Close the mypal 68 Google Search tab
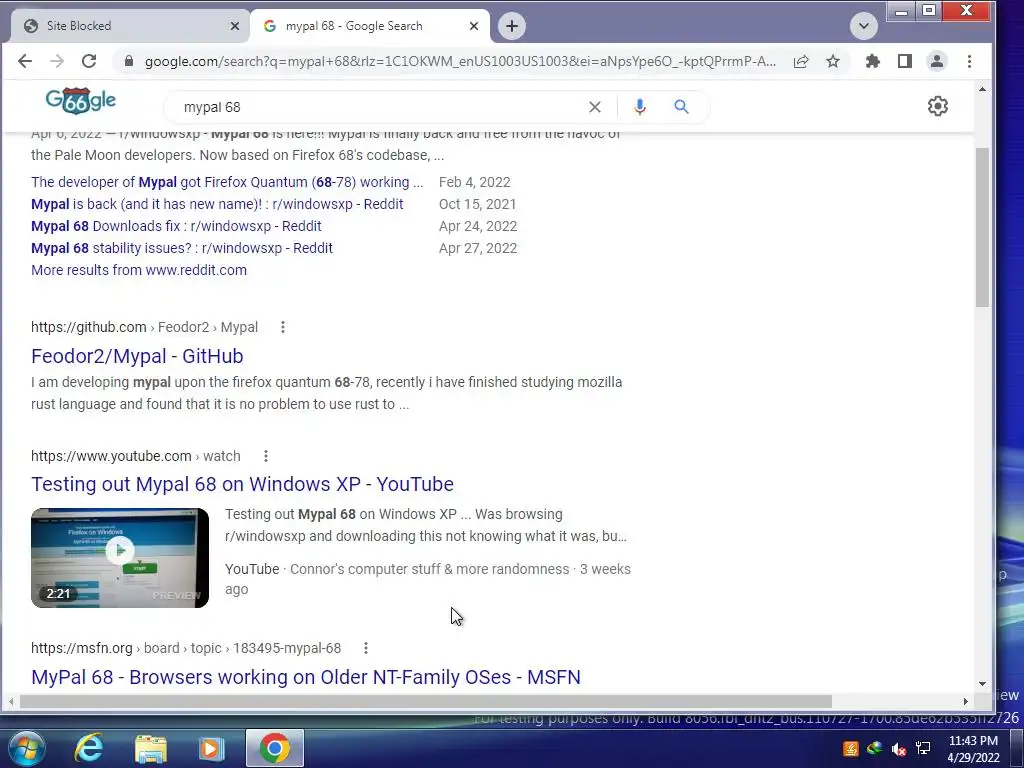The height and width of the screenshot is (768, 1024). [x=474, y=26]
